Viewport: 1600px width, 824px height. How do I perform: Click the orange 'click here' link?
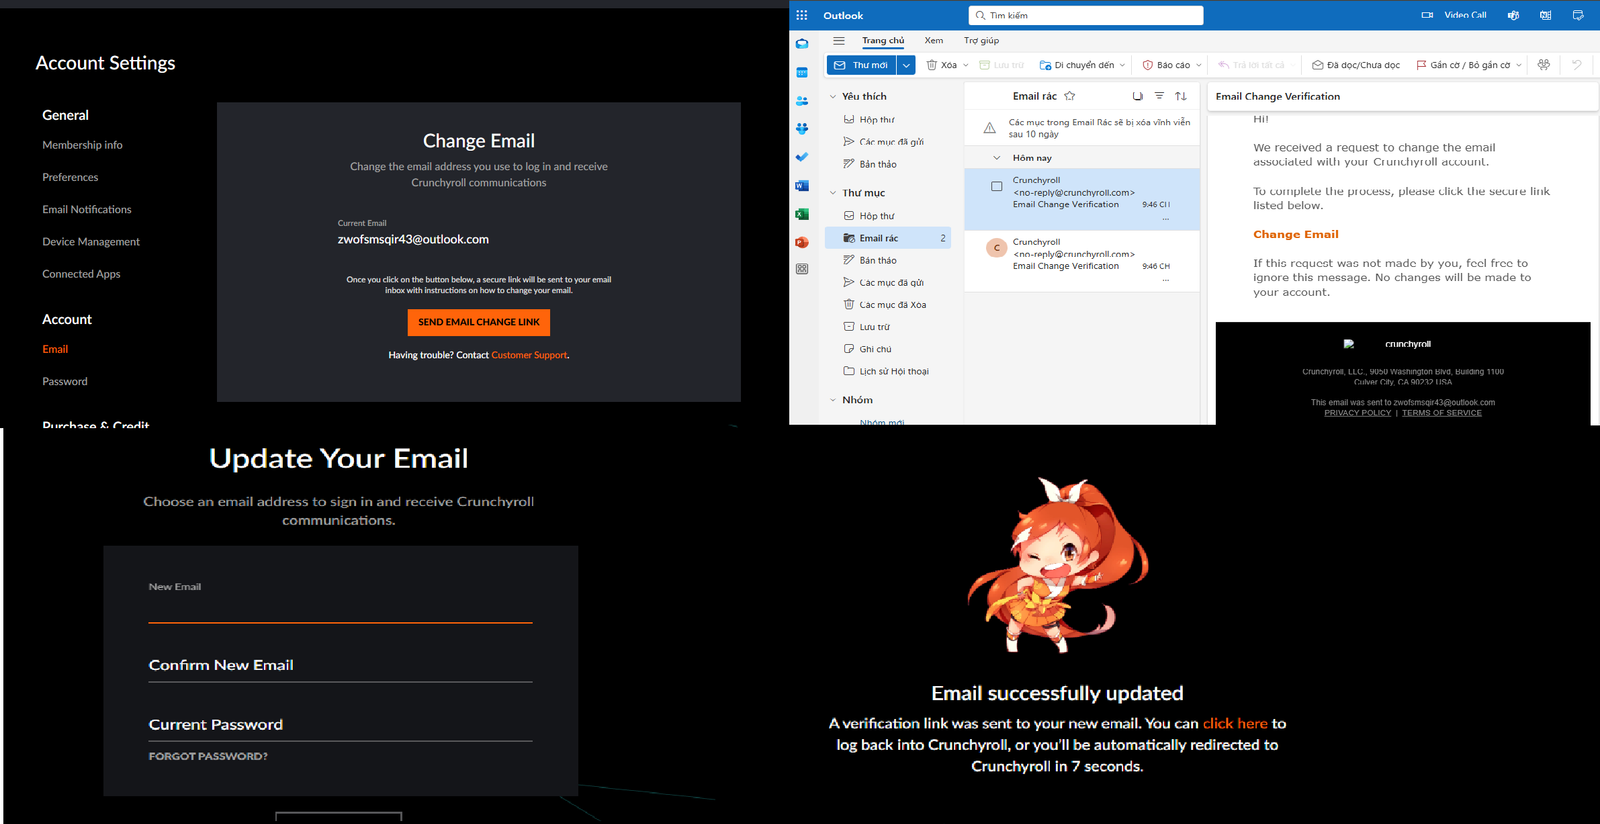point(1235,723)
